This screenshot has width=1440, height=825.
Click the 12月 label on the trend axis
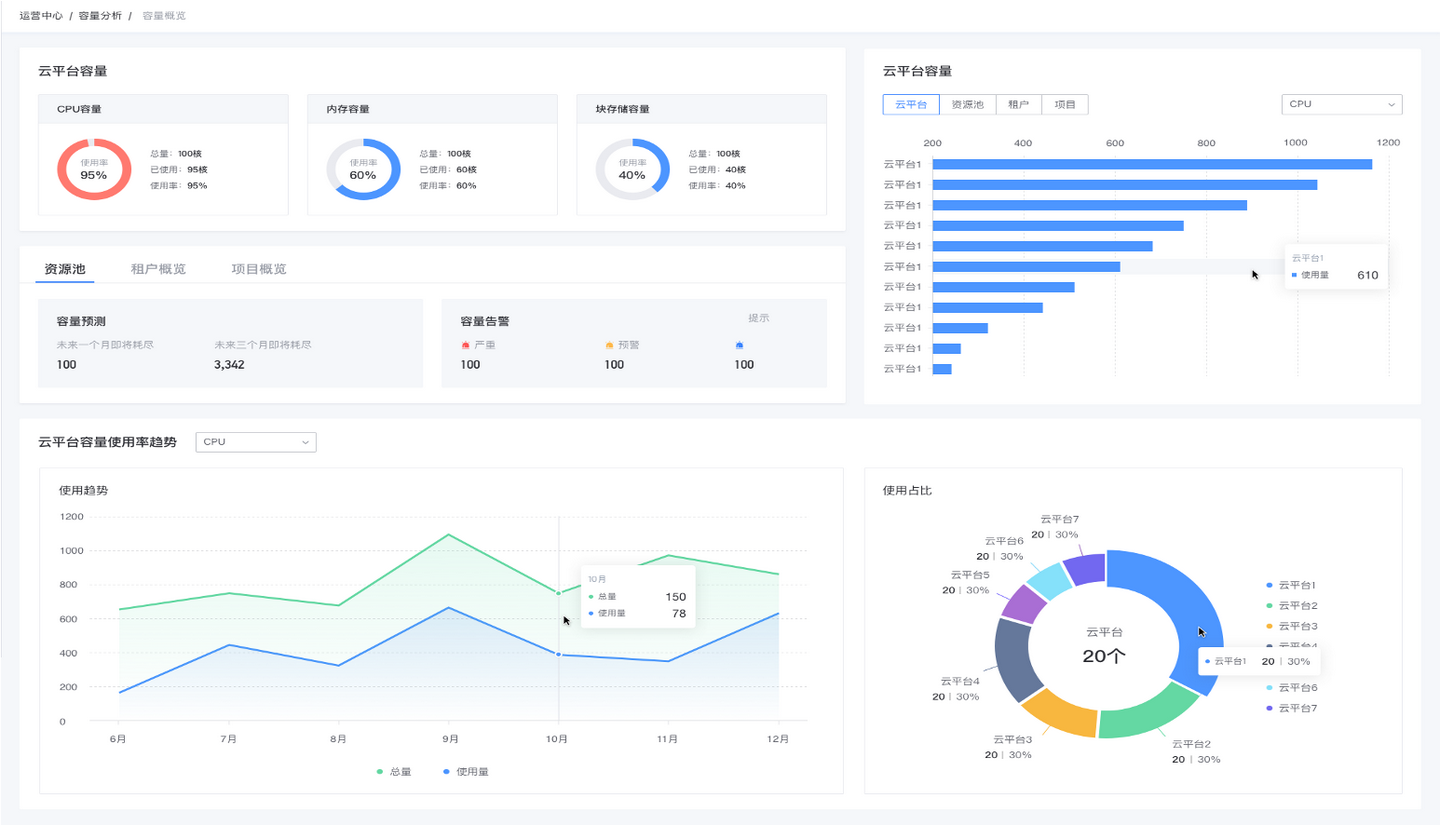click(778, 739)
